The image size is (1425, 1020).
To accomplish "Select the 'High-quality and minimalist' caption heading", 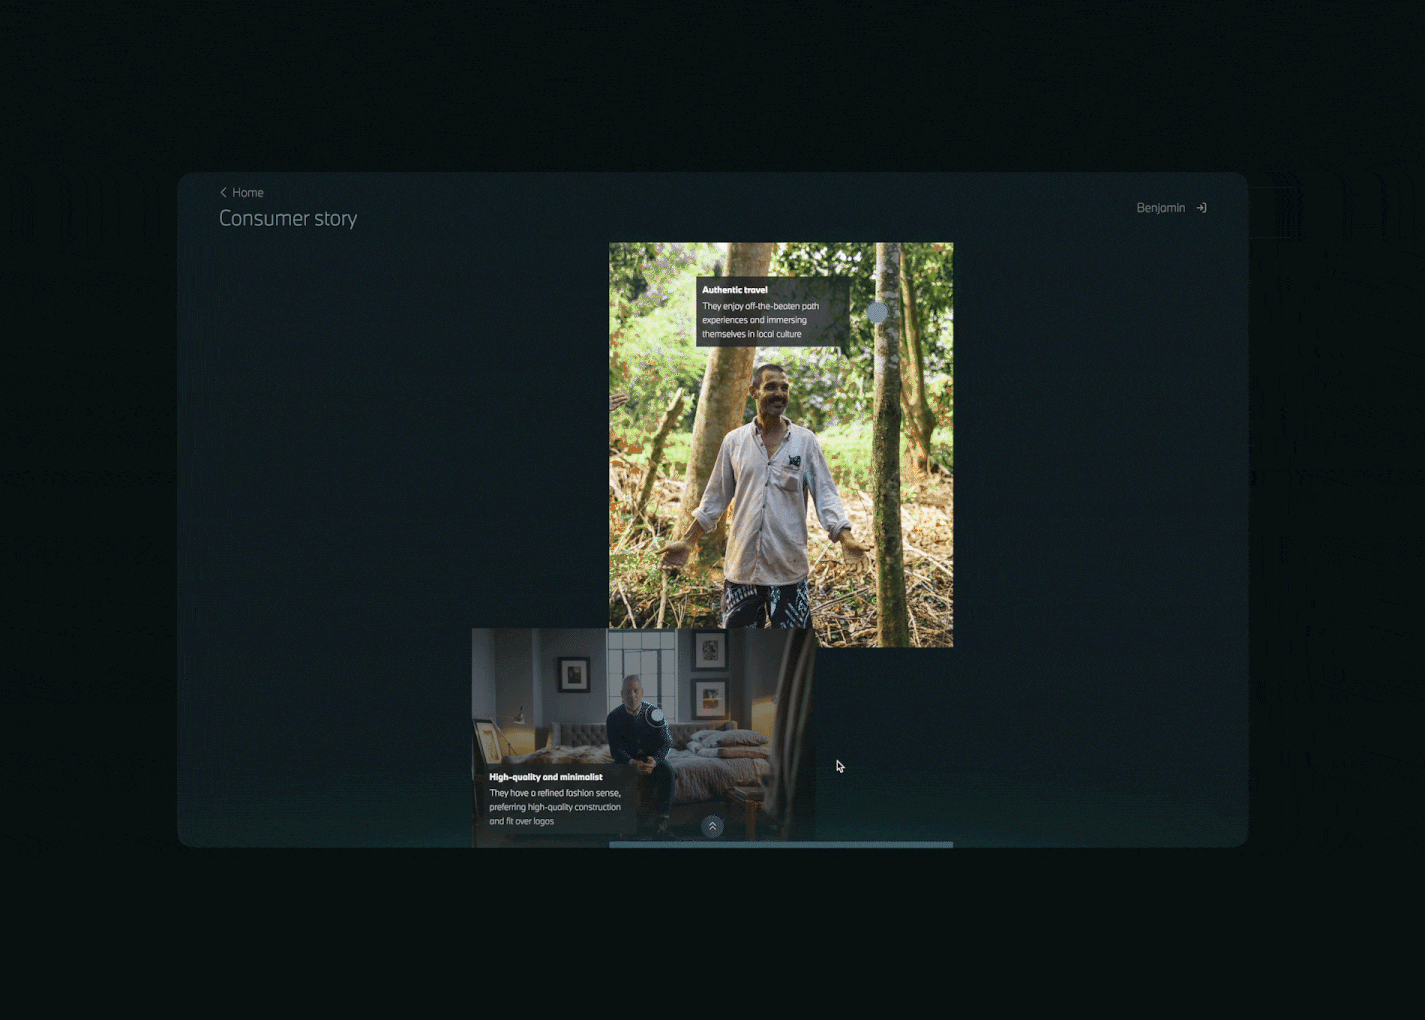I will tap(546, 777).
